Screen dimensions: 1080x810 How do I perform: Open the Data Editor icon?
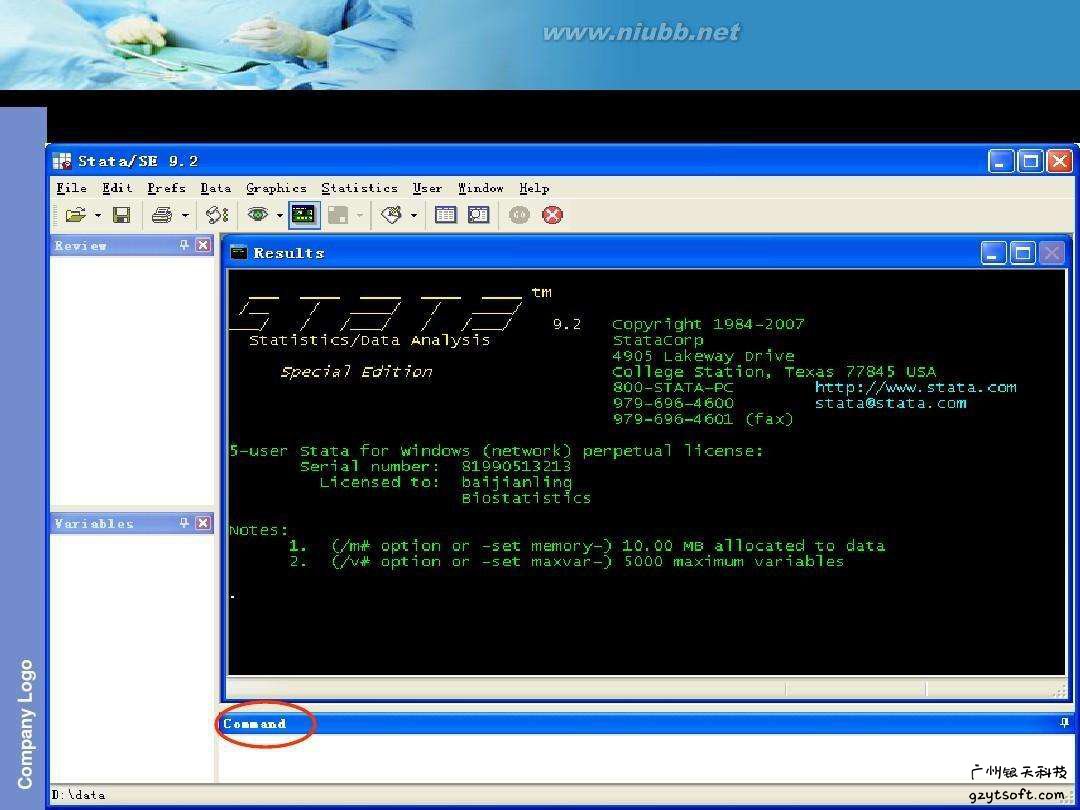pyautogui.click(x=446, y=215)
